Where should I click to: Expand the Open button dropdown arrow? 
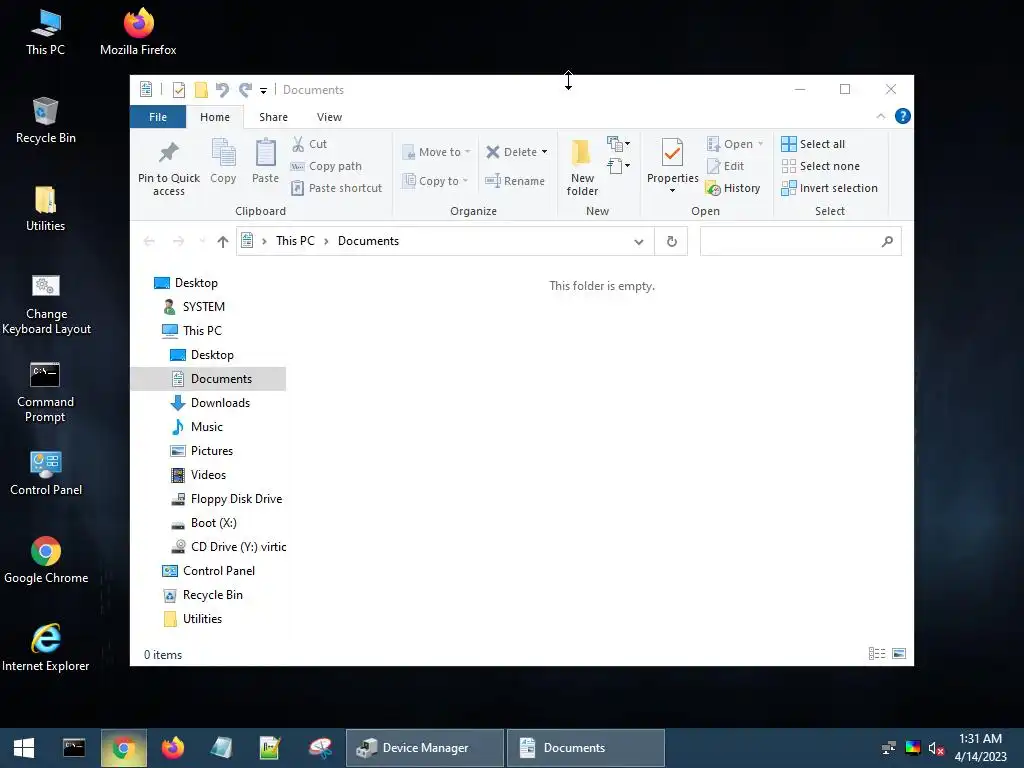tap(760, 144)
